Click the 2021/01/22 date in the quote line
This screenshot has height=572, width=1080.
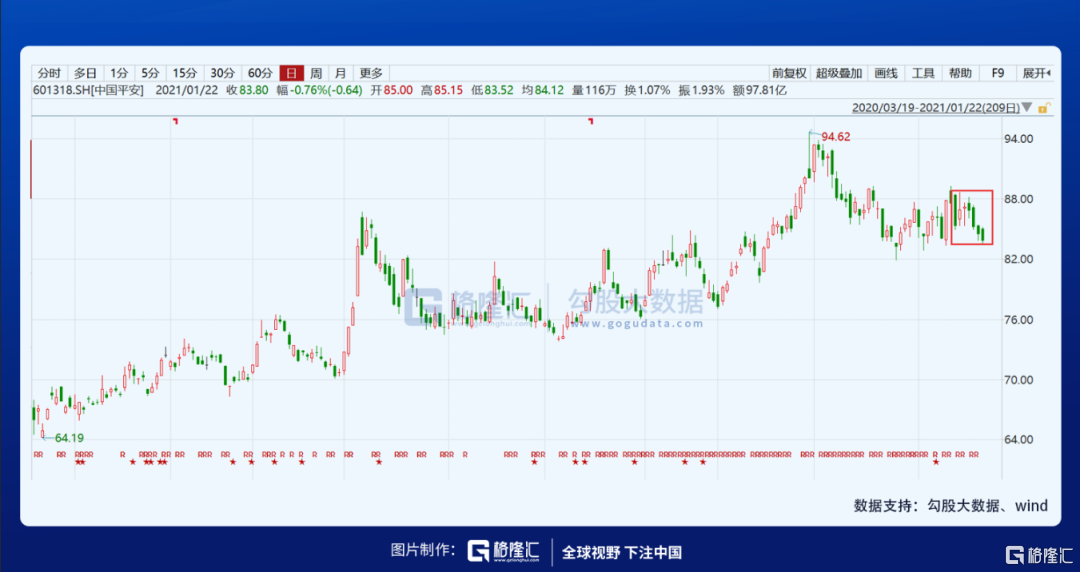pyautogui.click(x=185, y=90)
